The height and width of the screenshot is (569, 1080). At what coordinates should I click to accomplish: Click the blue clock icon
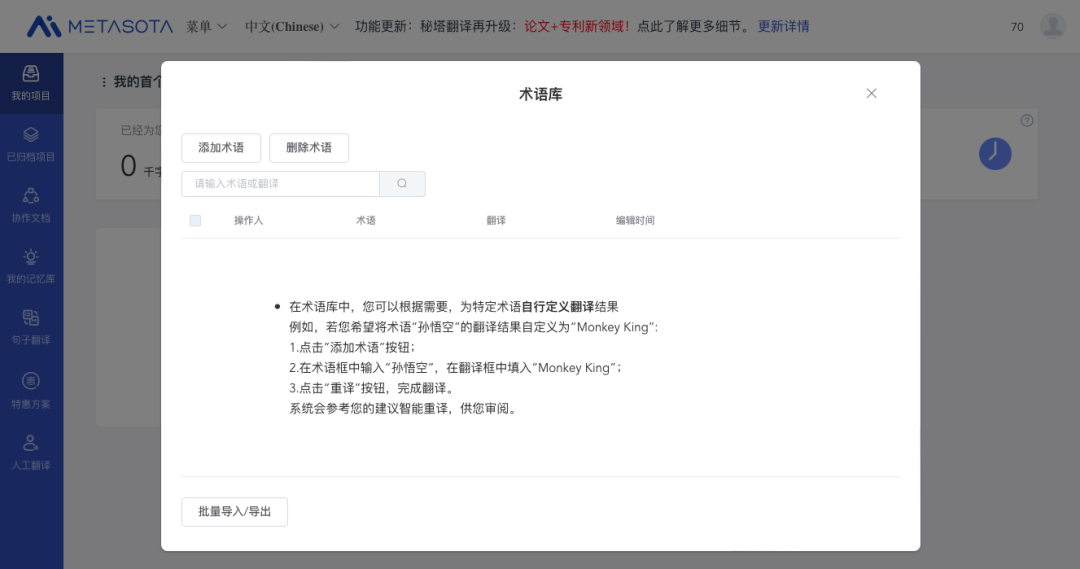994,153
